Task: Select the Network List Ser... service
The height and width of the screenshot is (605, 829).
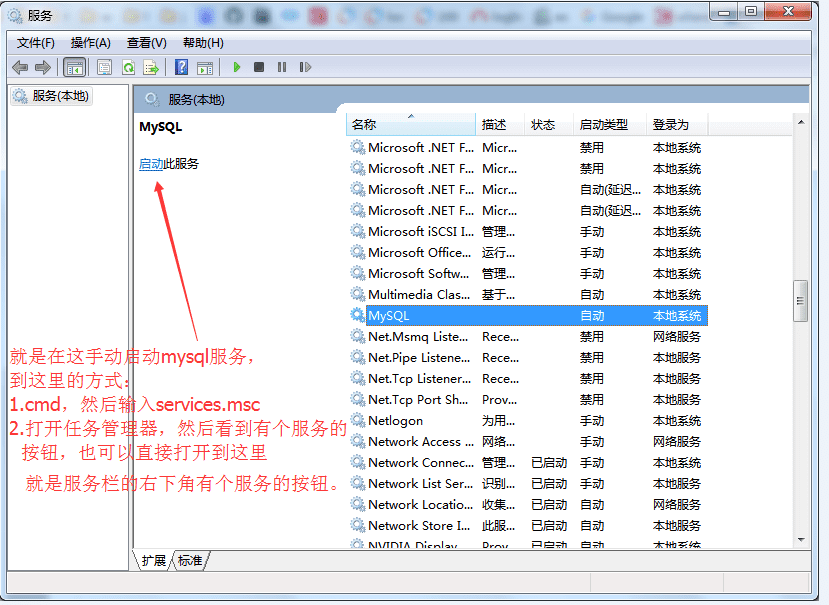Action: (528, 483)
